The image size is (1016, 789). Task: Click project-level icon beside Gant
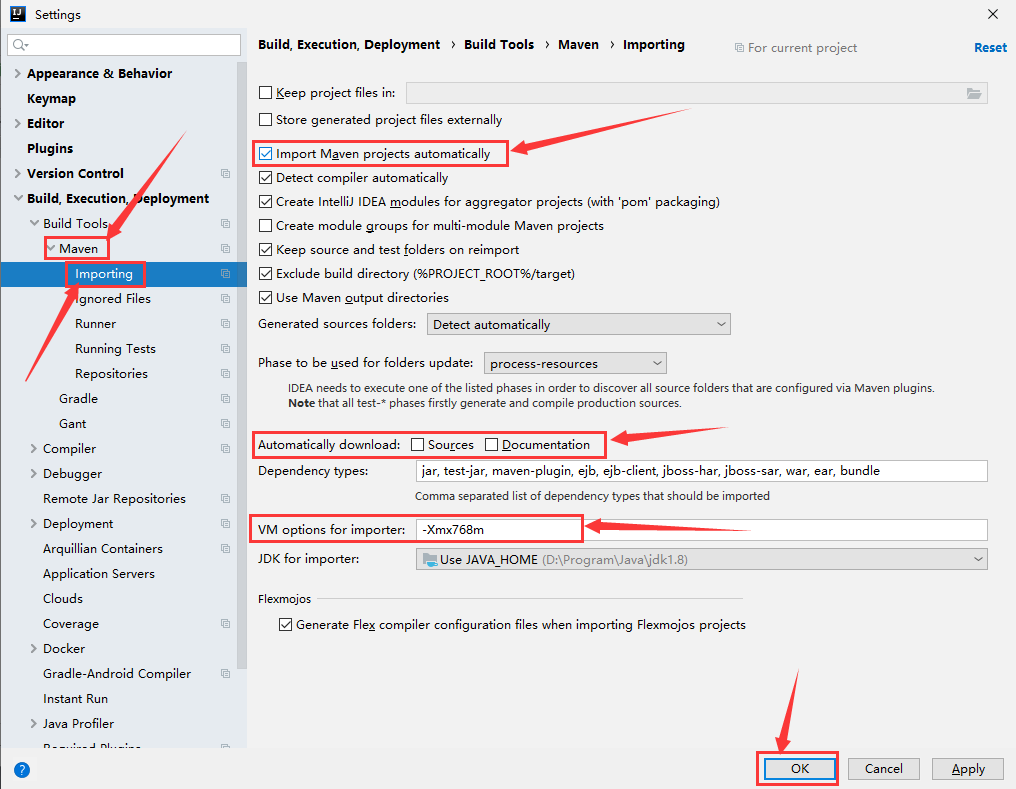[225, 424]
